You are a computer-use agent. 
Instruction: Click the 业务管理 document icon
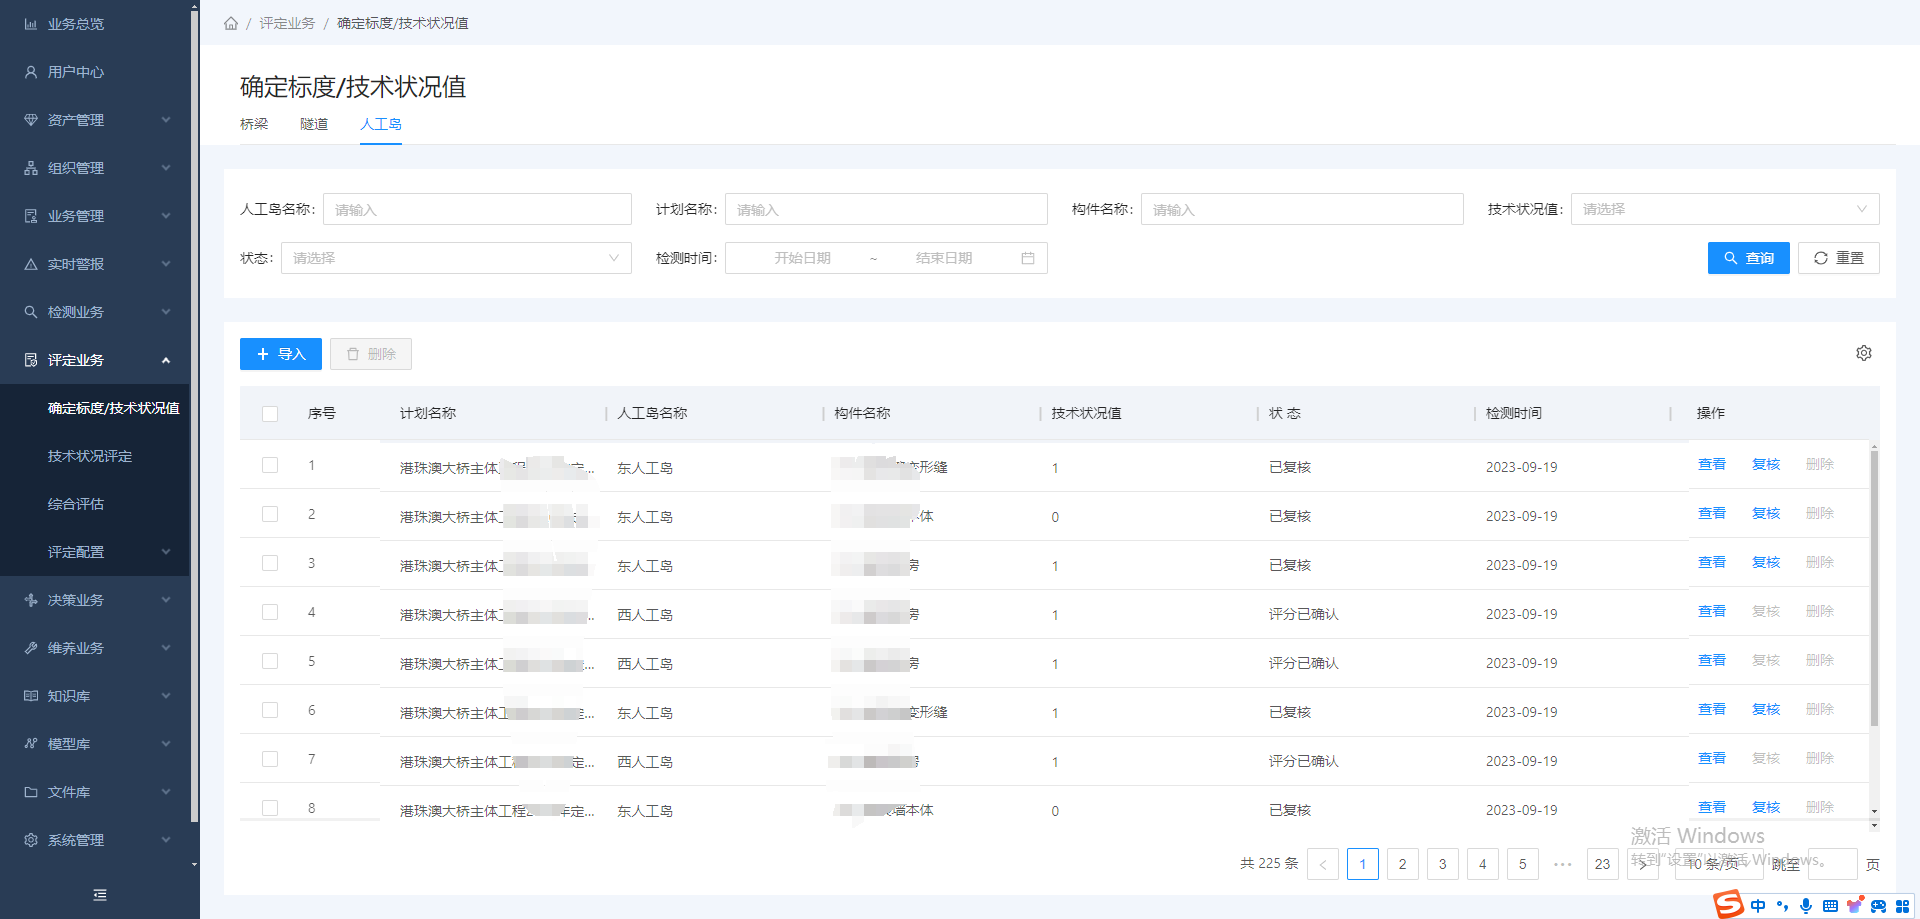click(x=31, y=216)
